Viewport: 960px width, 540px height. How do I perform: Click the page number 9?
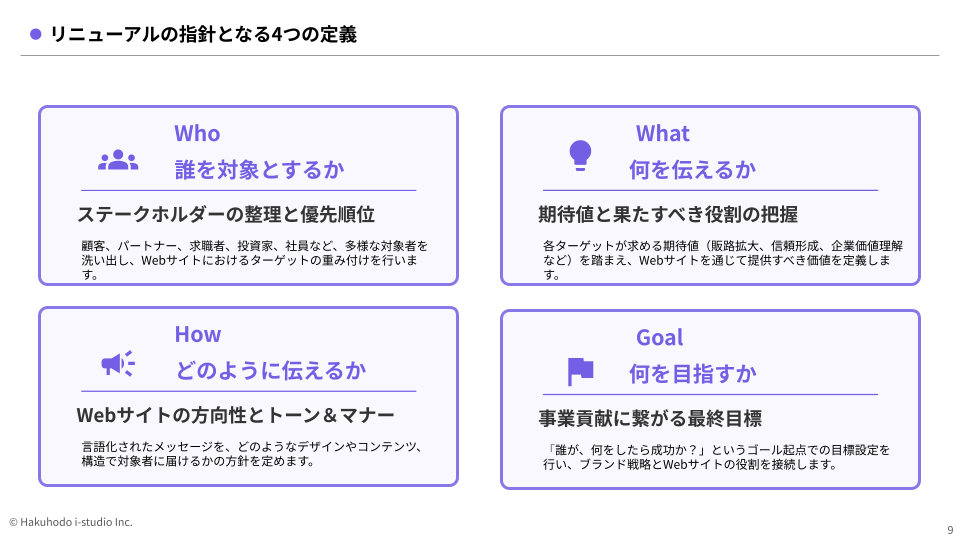(950, 530)
